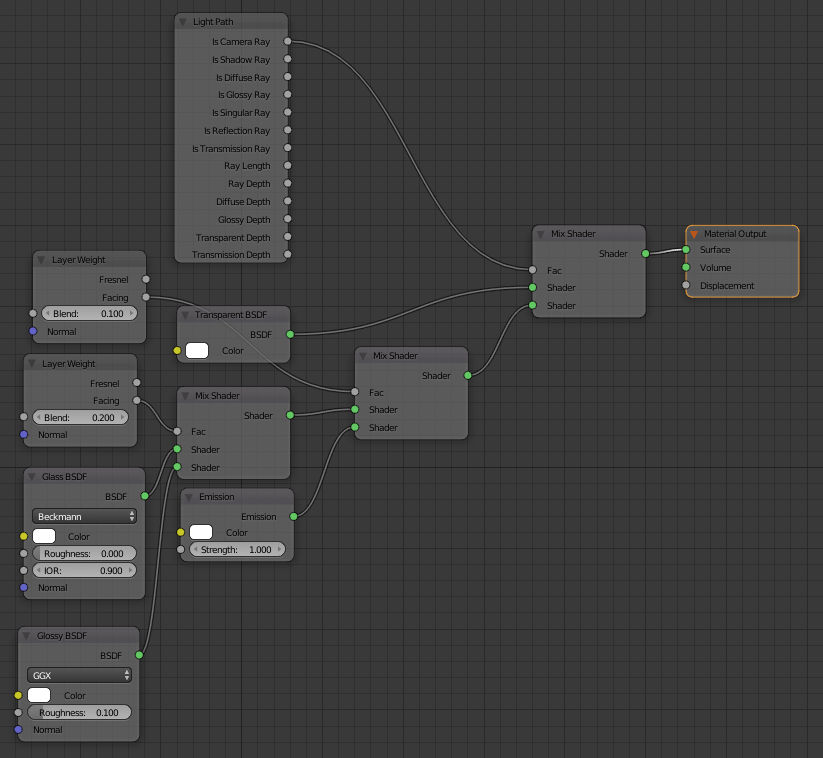
Task: Click the Transparent BSDF Color input socket
Action: pyautogui.click(x=177, y=350)
